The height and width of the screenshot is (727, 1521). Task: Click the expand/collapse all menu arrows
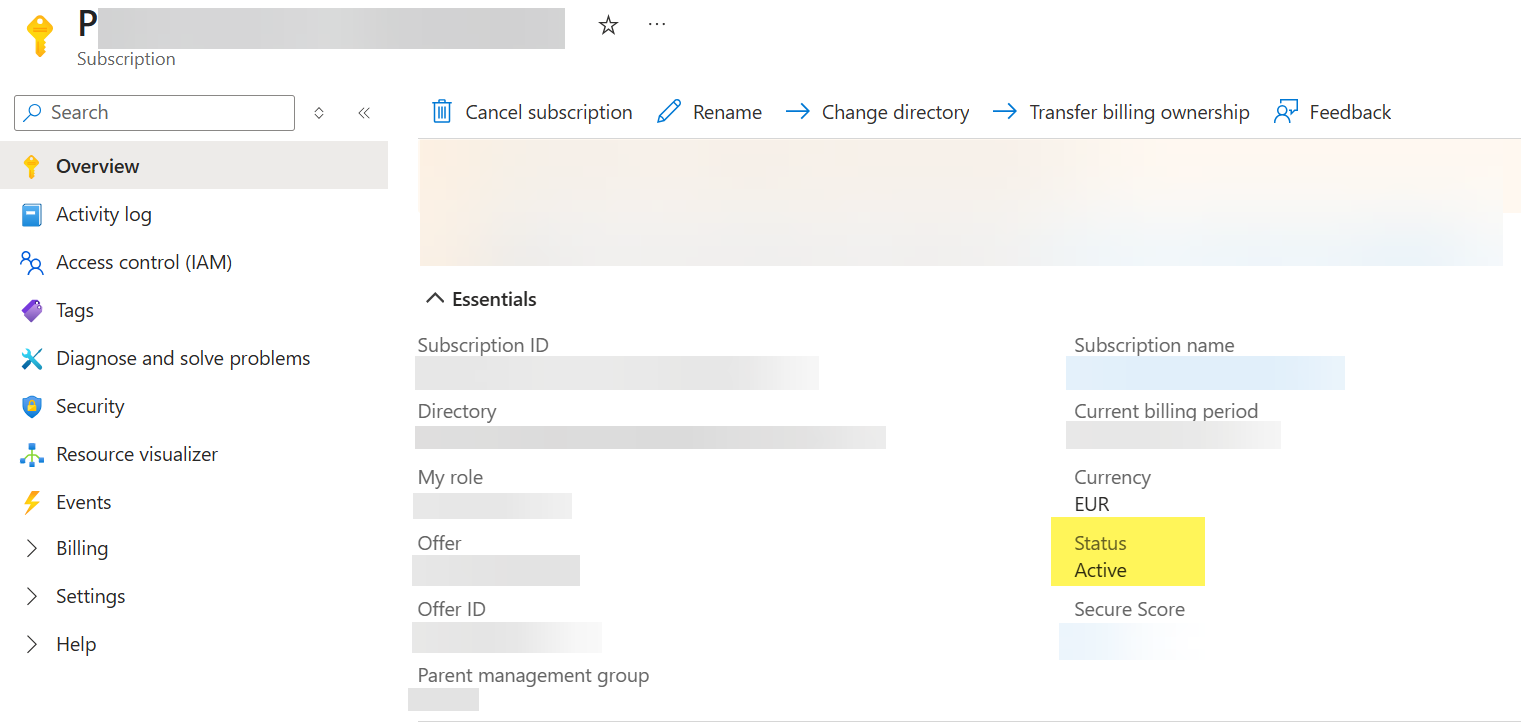[x=319, y=113]
